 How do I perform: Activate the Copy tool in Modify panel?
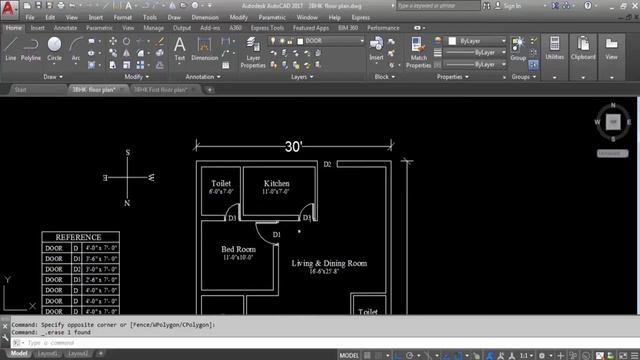click(113, 53)
